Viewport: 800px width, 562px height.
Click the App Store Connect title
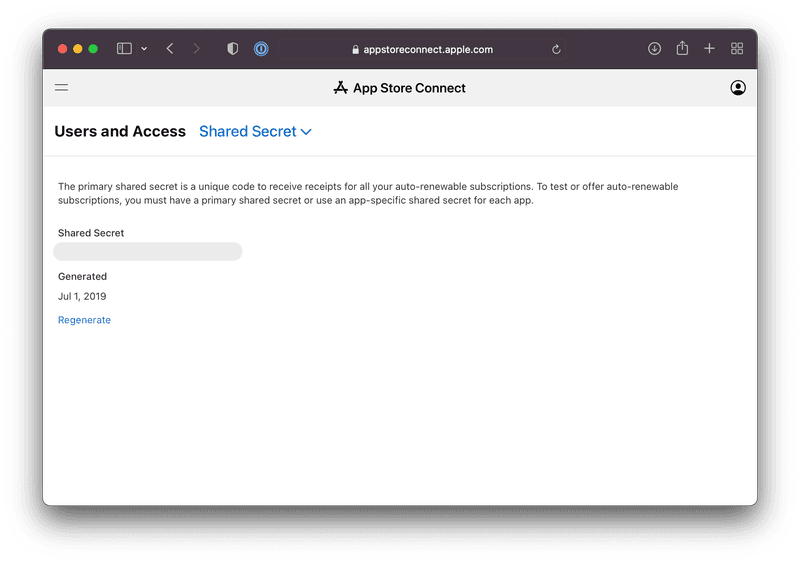409,88
